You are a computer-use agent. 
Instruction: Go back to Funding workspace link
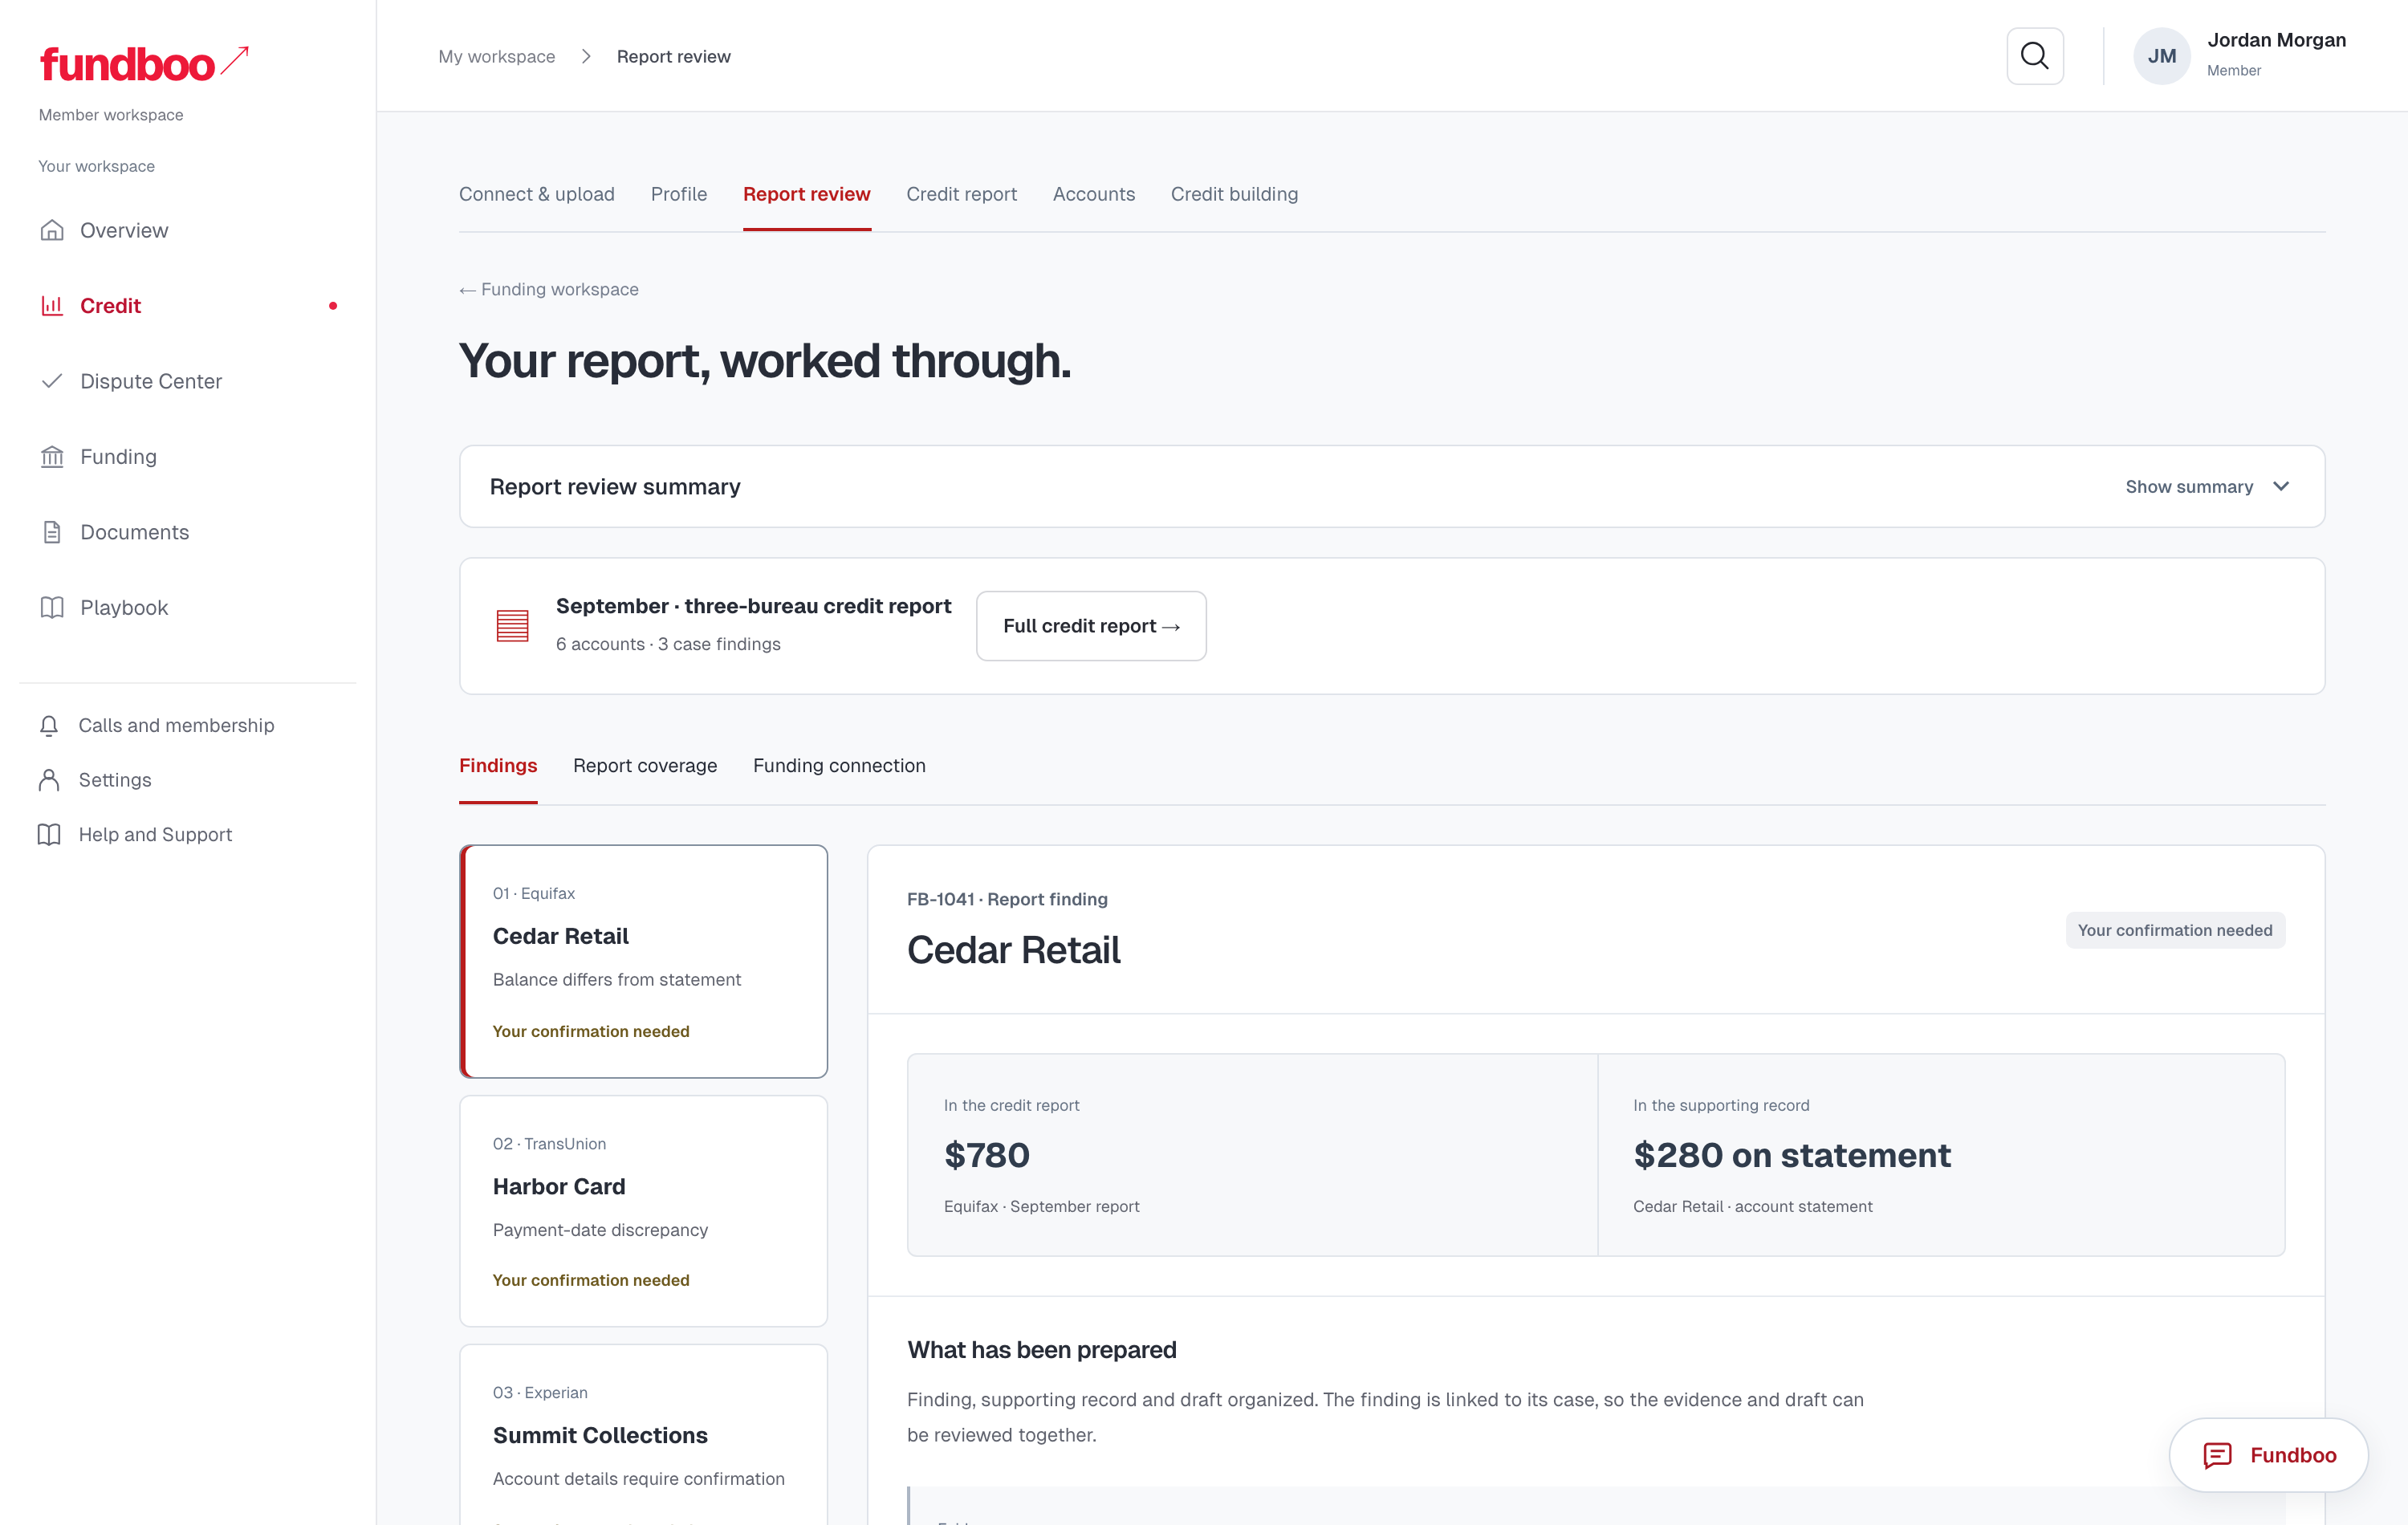point(549,289)
